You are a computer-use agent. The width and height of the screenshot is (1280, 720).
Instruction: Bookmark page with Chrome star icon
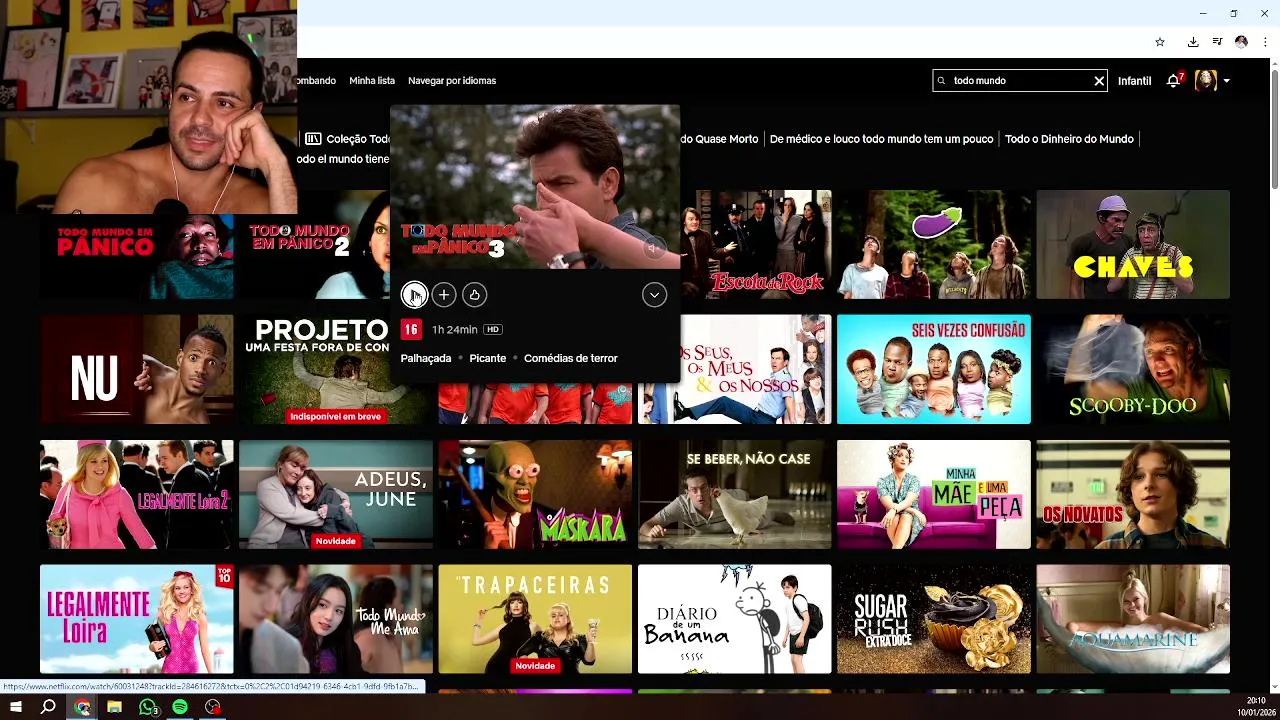pyautogui.click(x=1160, y=42)
